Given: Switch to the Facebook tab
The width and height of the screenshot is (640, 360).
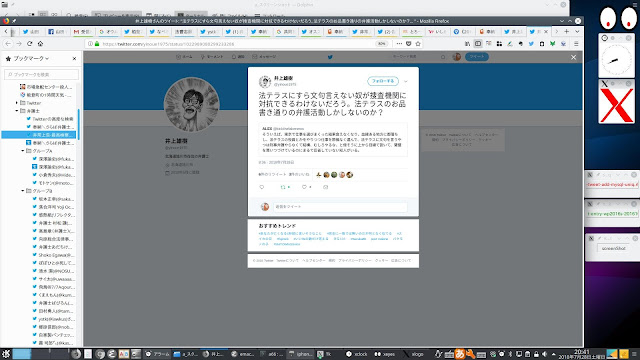Looking at the screenshot, I should [57, 31].
